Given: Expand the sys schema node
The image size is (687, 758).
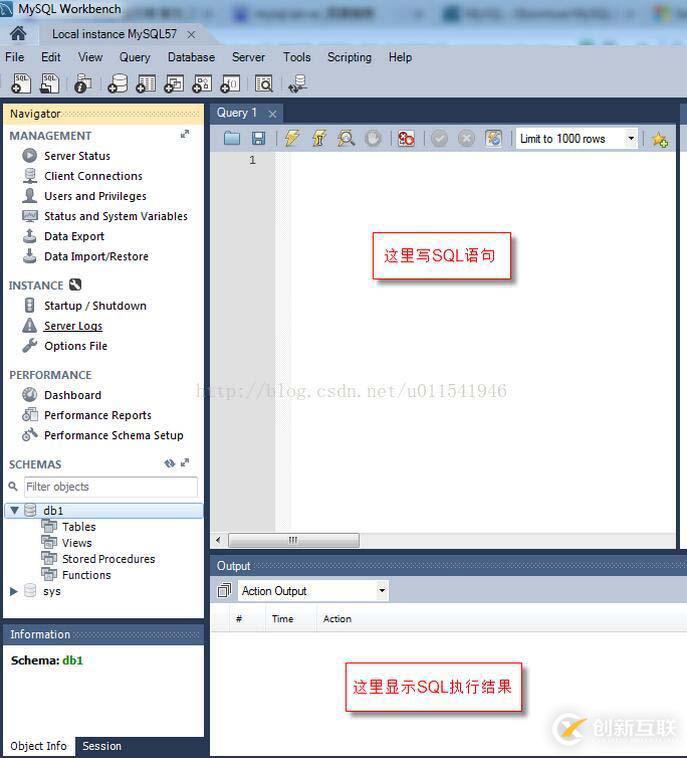Looking at the screenshot, I should tap(14, 591).
